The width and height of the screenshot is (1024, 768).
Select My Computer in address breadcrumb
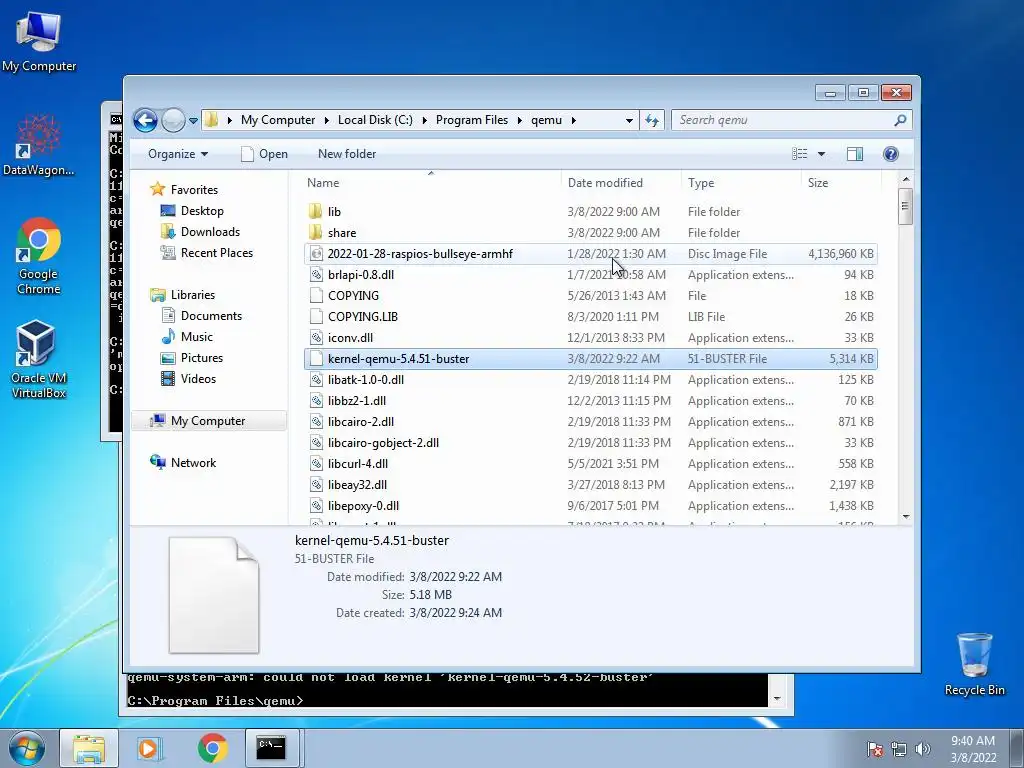(x=278, y=120)
